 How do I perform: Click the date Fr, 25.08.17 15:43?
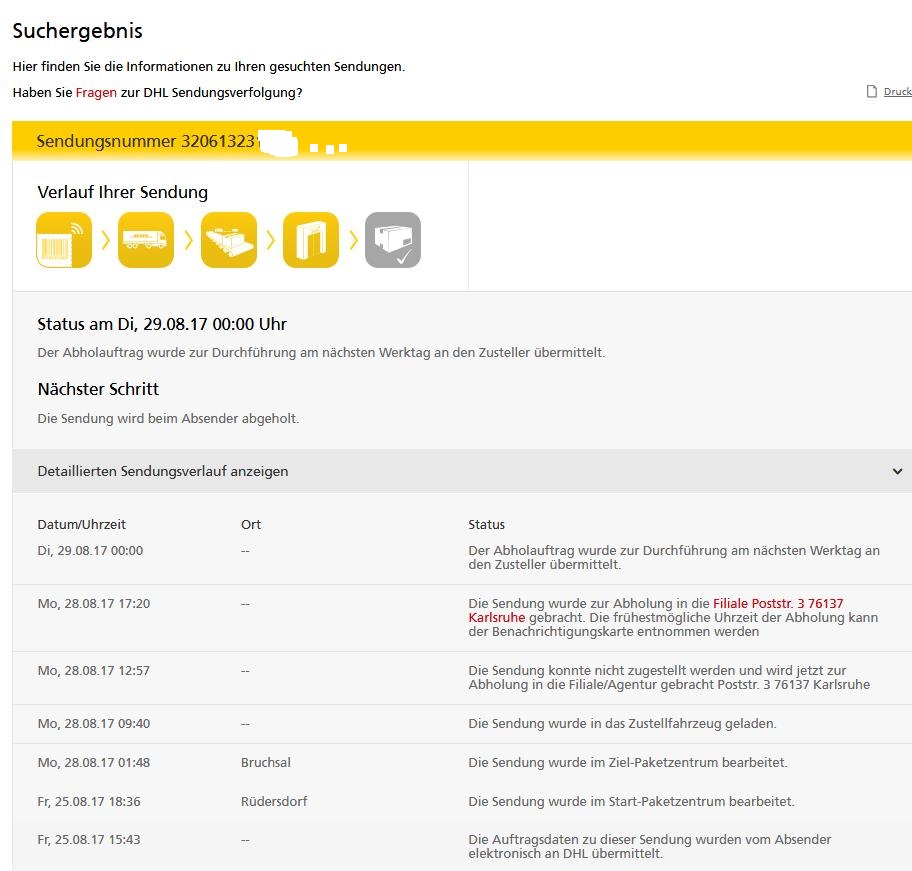coord(89,840)
